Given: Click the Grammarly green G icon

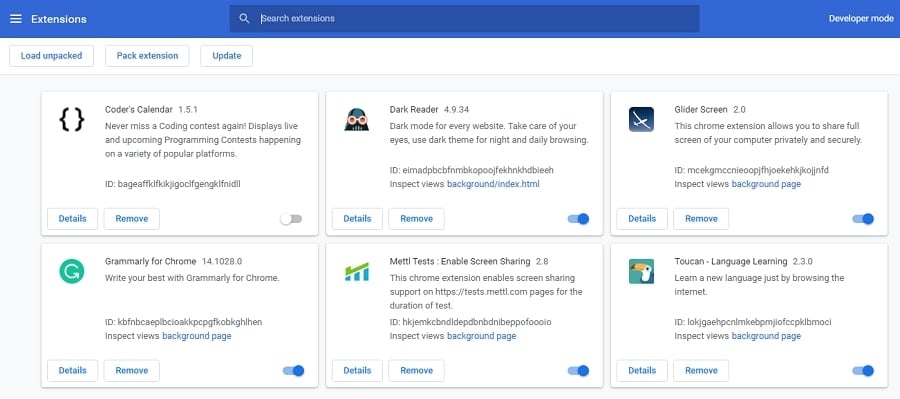Looking at the screenshot, I should coord(72,272).
